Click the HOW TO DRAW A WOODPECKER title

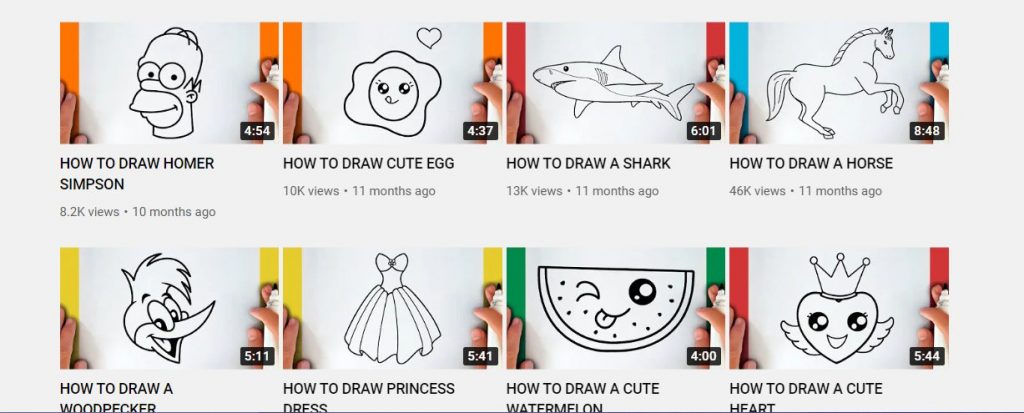[116, 397]
